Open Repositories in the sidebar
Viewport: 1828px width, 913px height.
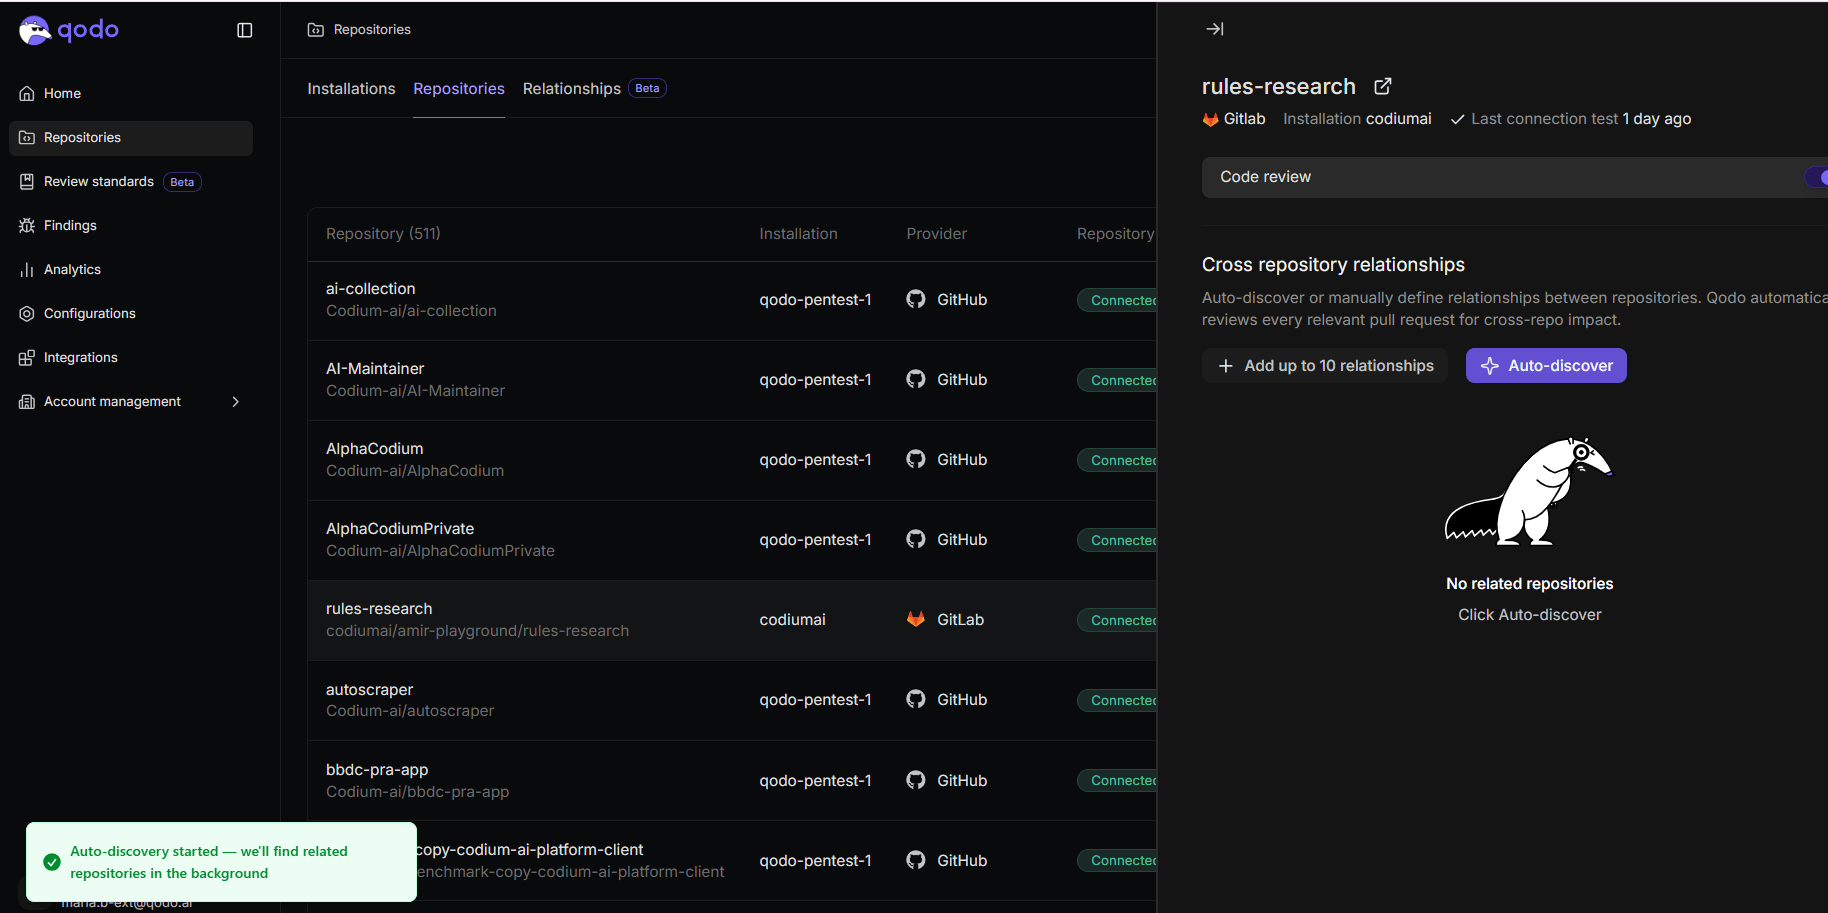(x=131, y=138)
